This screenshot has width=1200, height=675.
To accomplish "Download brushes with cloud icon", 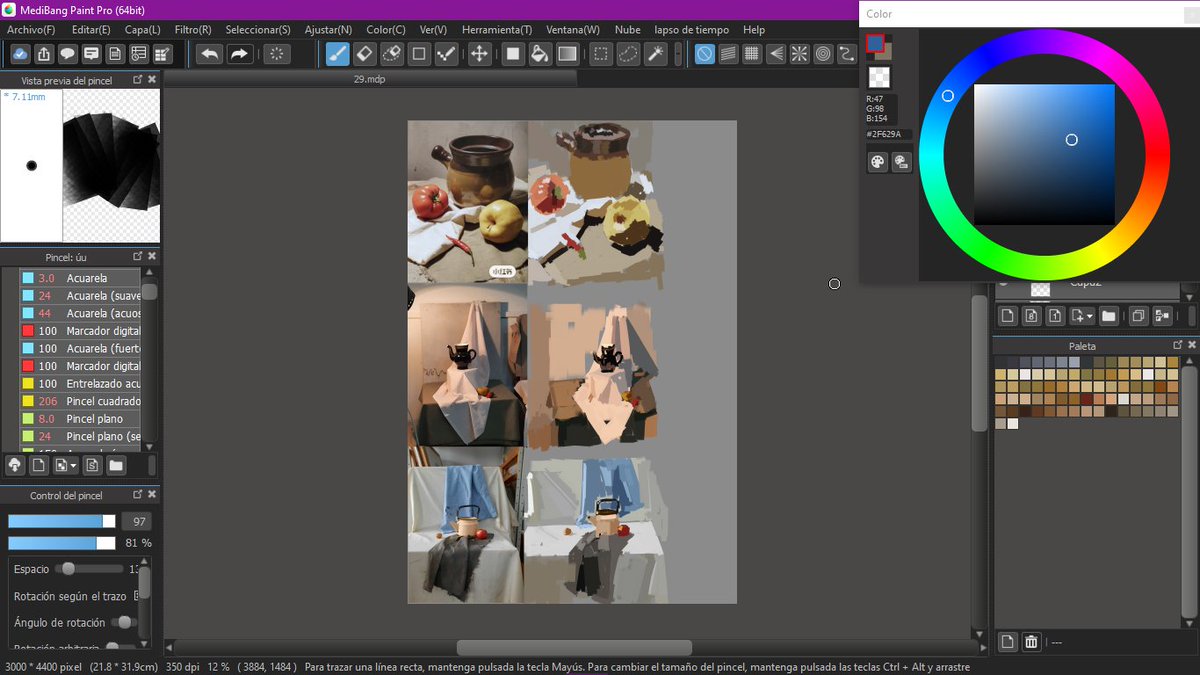I will coord(15,465).
